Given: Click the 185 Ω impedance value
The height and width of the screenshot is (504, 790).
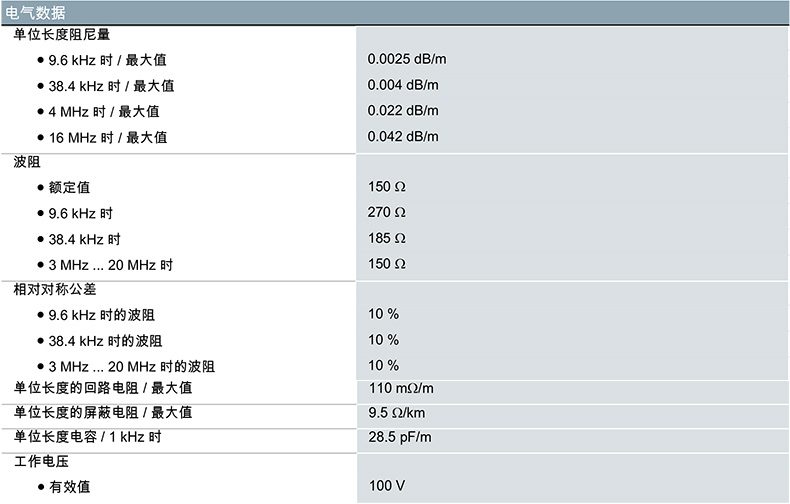Looking at the screenshot, I should click(387, 239).
